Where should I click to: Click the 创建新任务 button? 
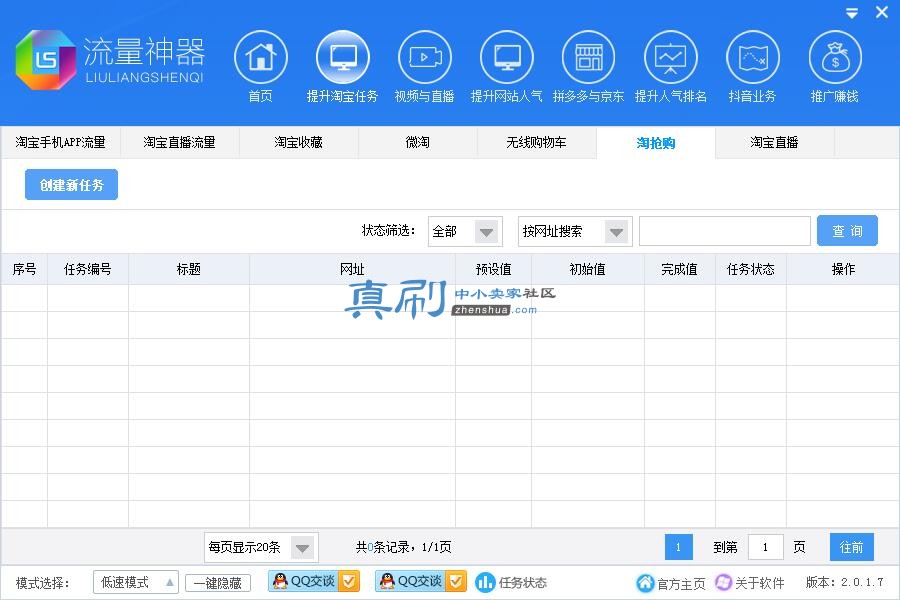[x=71, y=184]
